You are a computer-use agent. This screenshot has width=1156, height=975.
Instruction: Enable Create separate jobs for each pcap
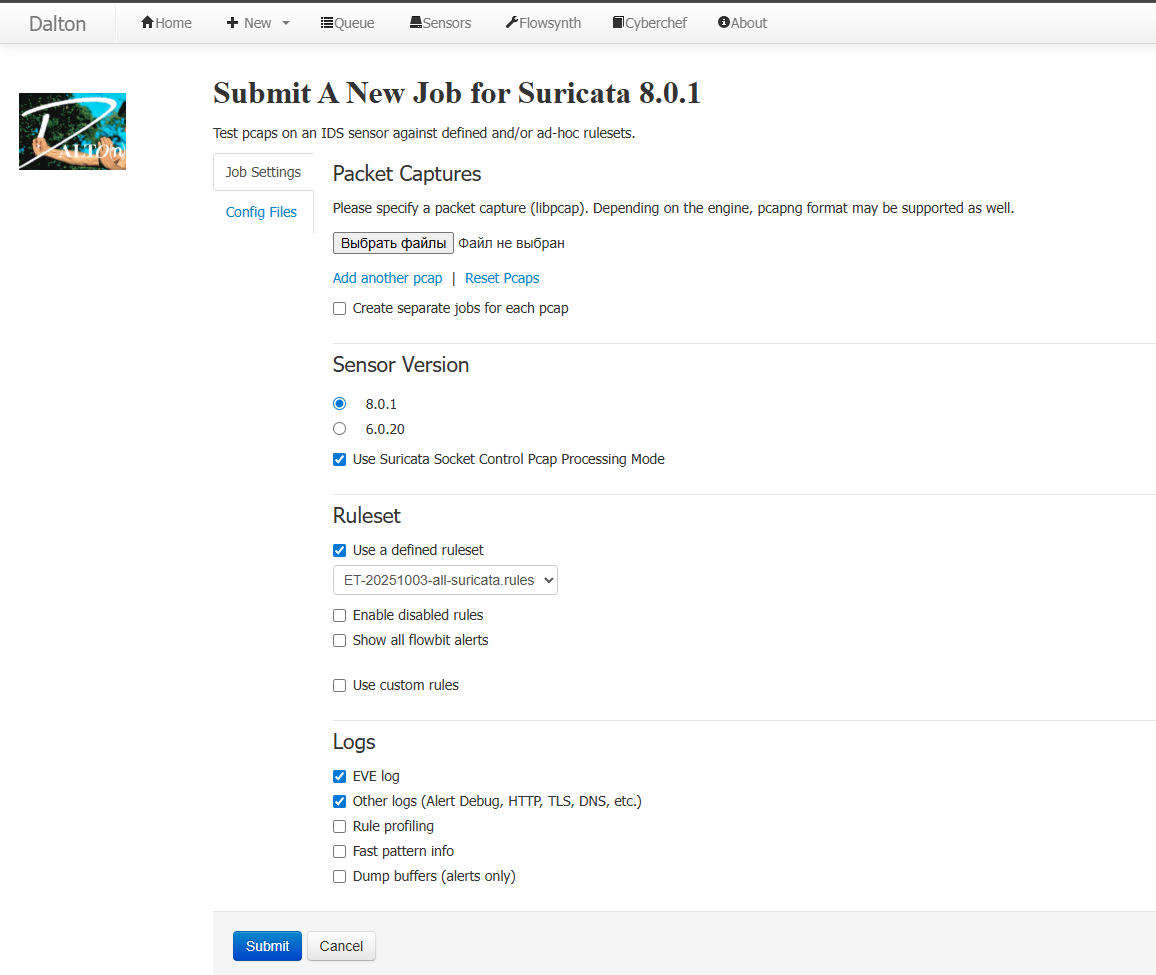click(x=339, y=308)
